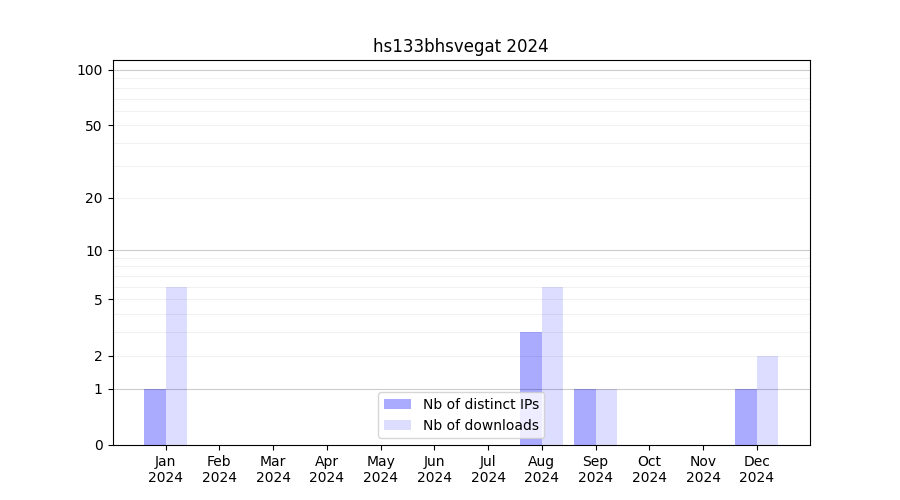Click the 'Feb 2024' x-axis label
This screenshot has height=500, width=900.
[x=219, y=469]
